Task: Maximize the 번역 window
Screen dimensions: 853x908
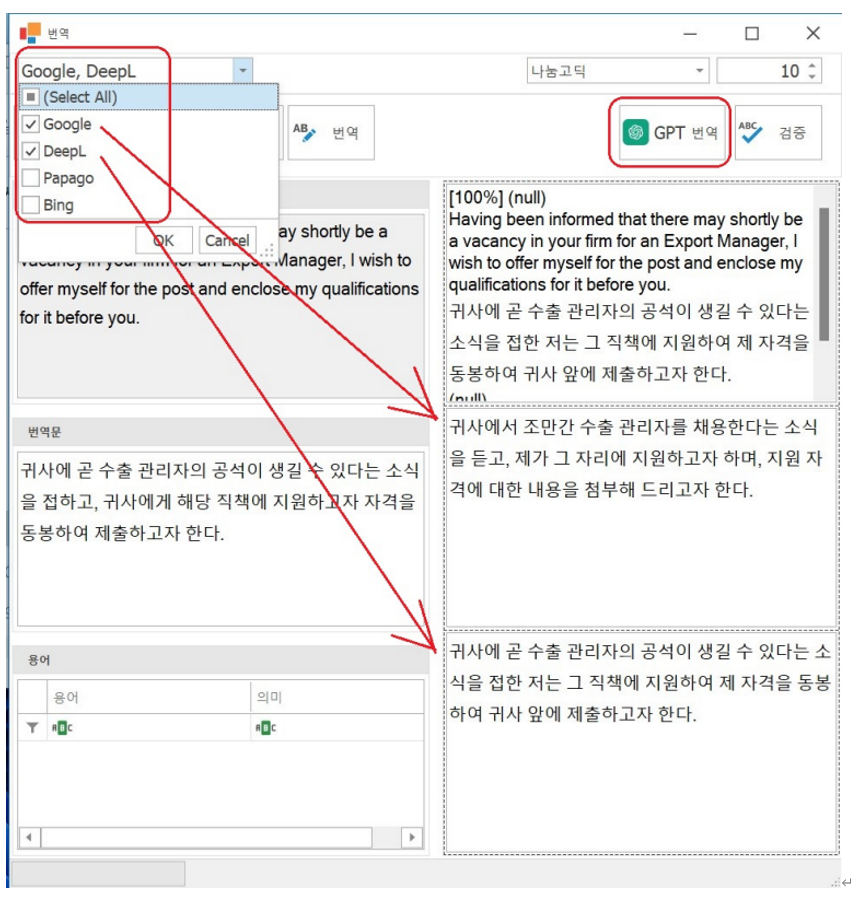Action: pyautogui.click(x=752, y=34)
